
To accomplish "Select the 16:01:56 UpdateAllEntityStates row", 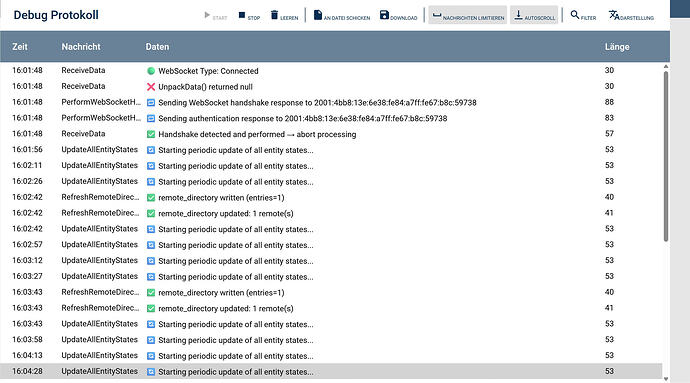I will pos(331,150).
